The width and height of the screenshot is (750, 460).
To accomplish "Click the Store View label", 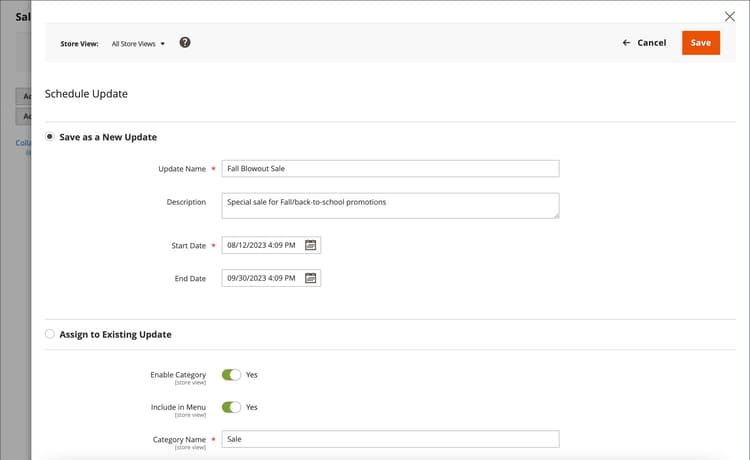I will [79, 44].
